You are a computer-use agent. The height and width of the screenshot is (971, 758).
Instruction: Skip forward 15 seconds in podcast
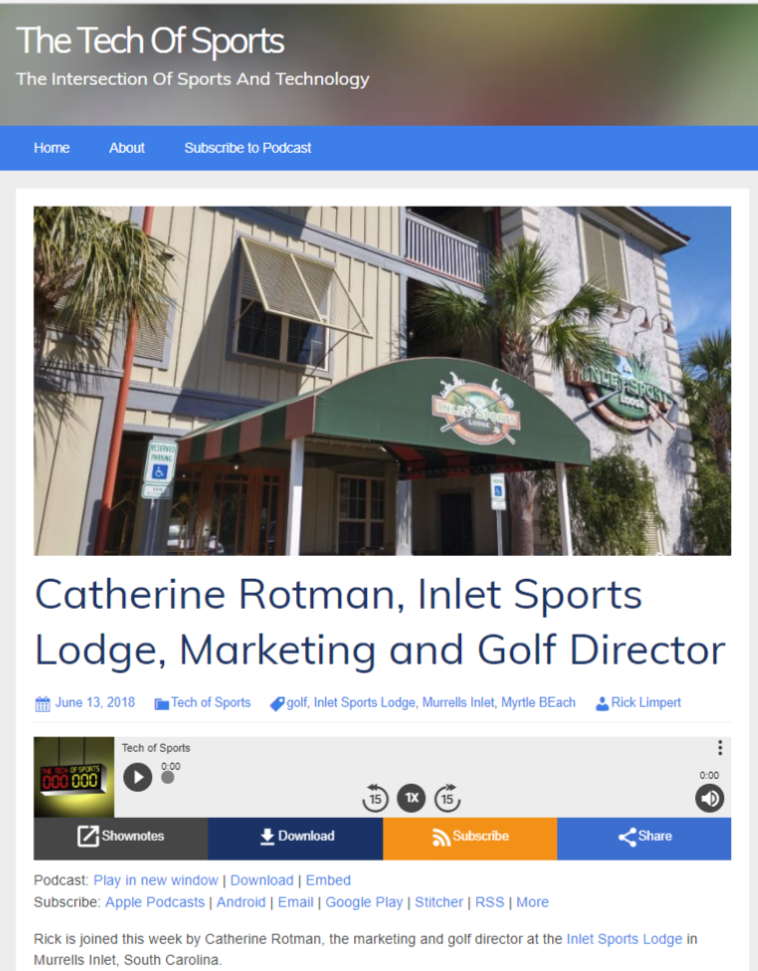(x=448, y=798)
